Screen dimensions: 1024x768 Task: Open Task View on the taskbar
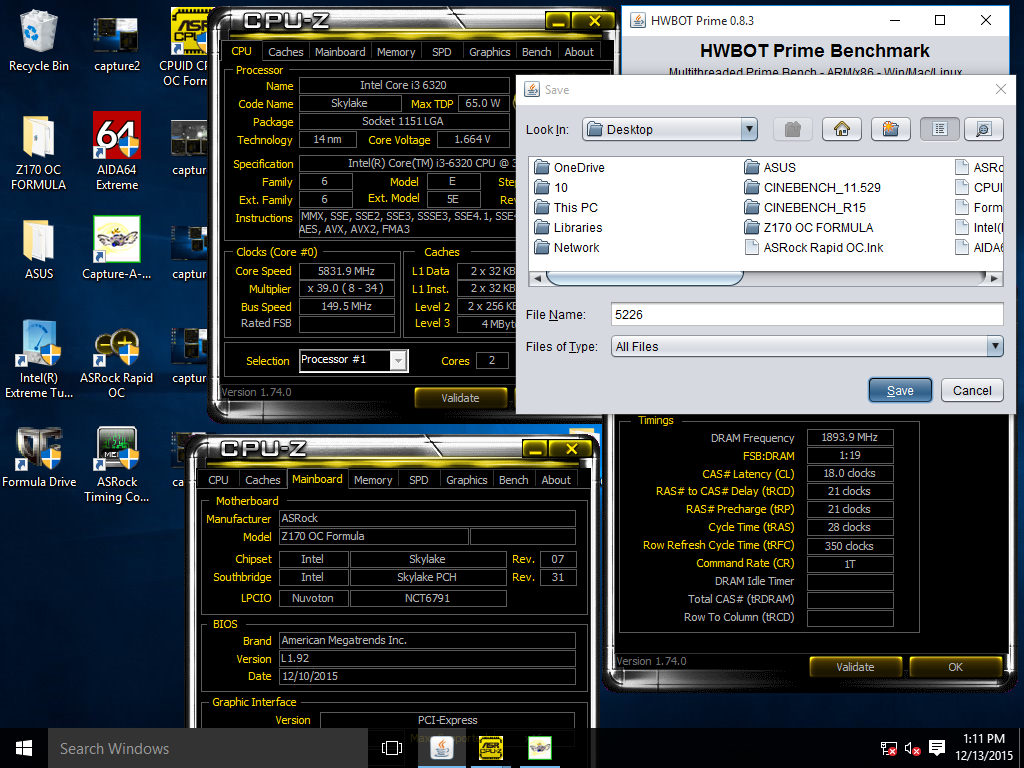pyautogui.click(x=391, y=748)
